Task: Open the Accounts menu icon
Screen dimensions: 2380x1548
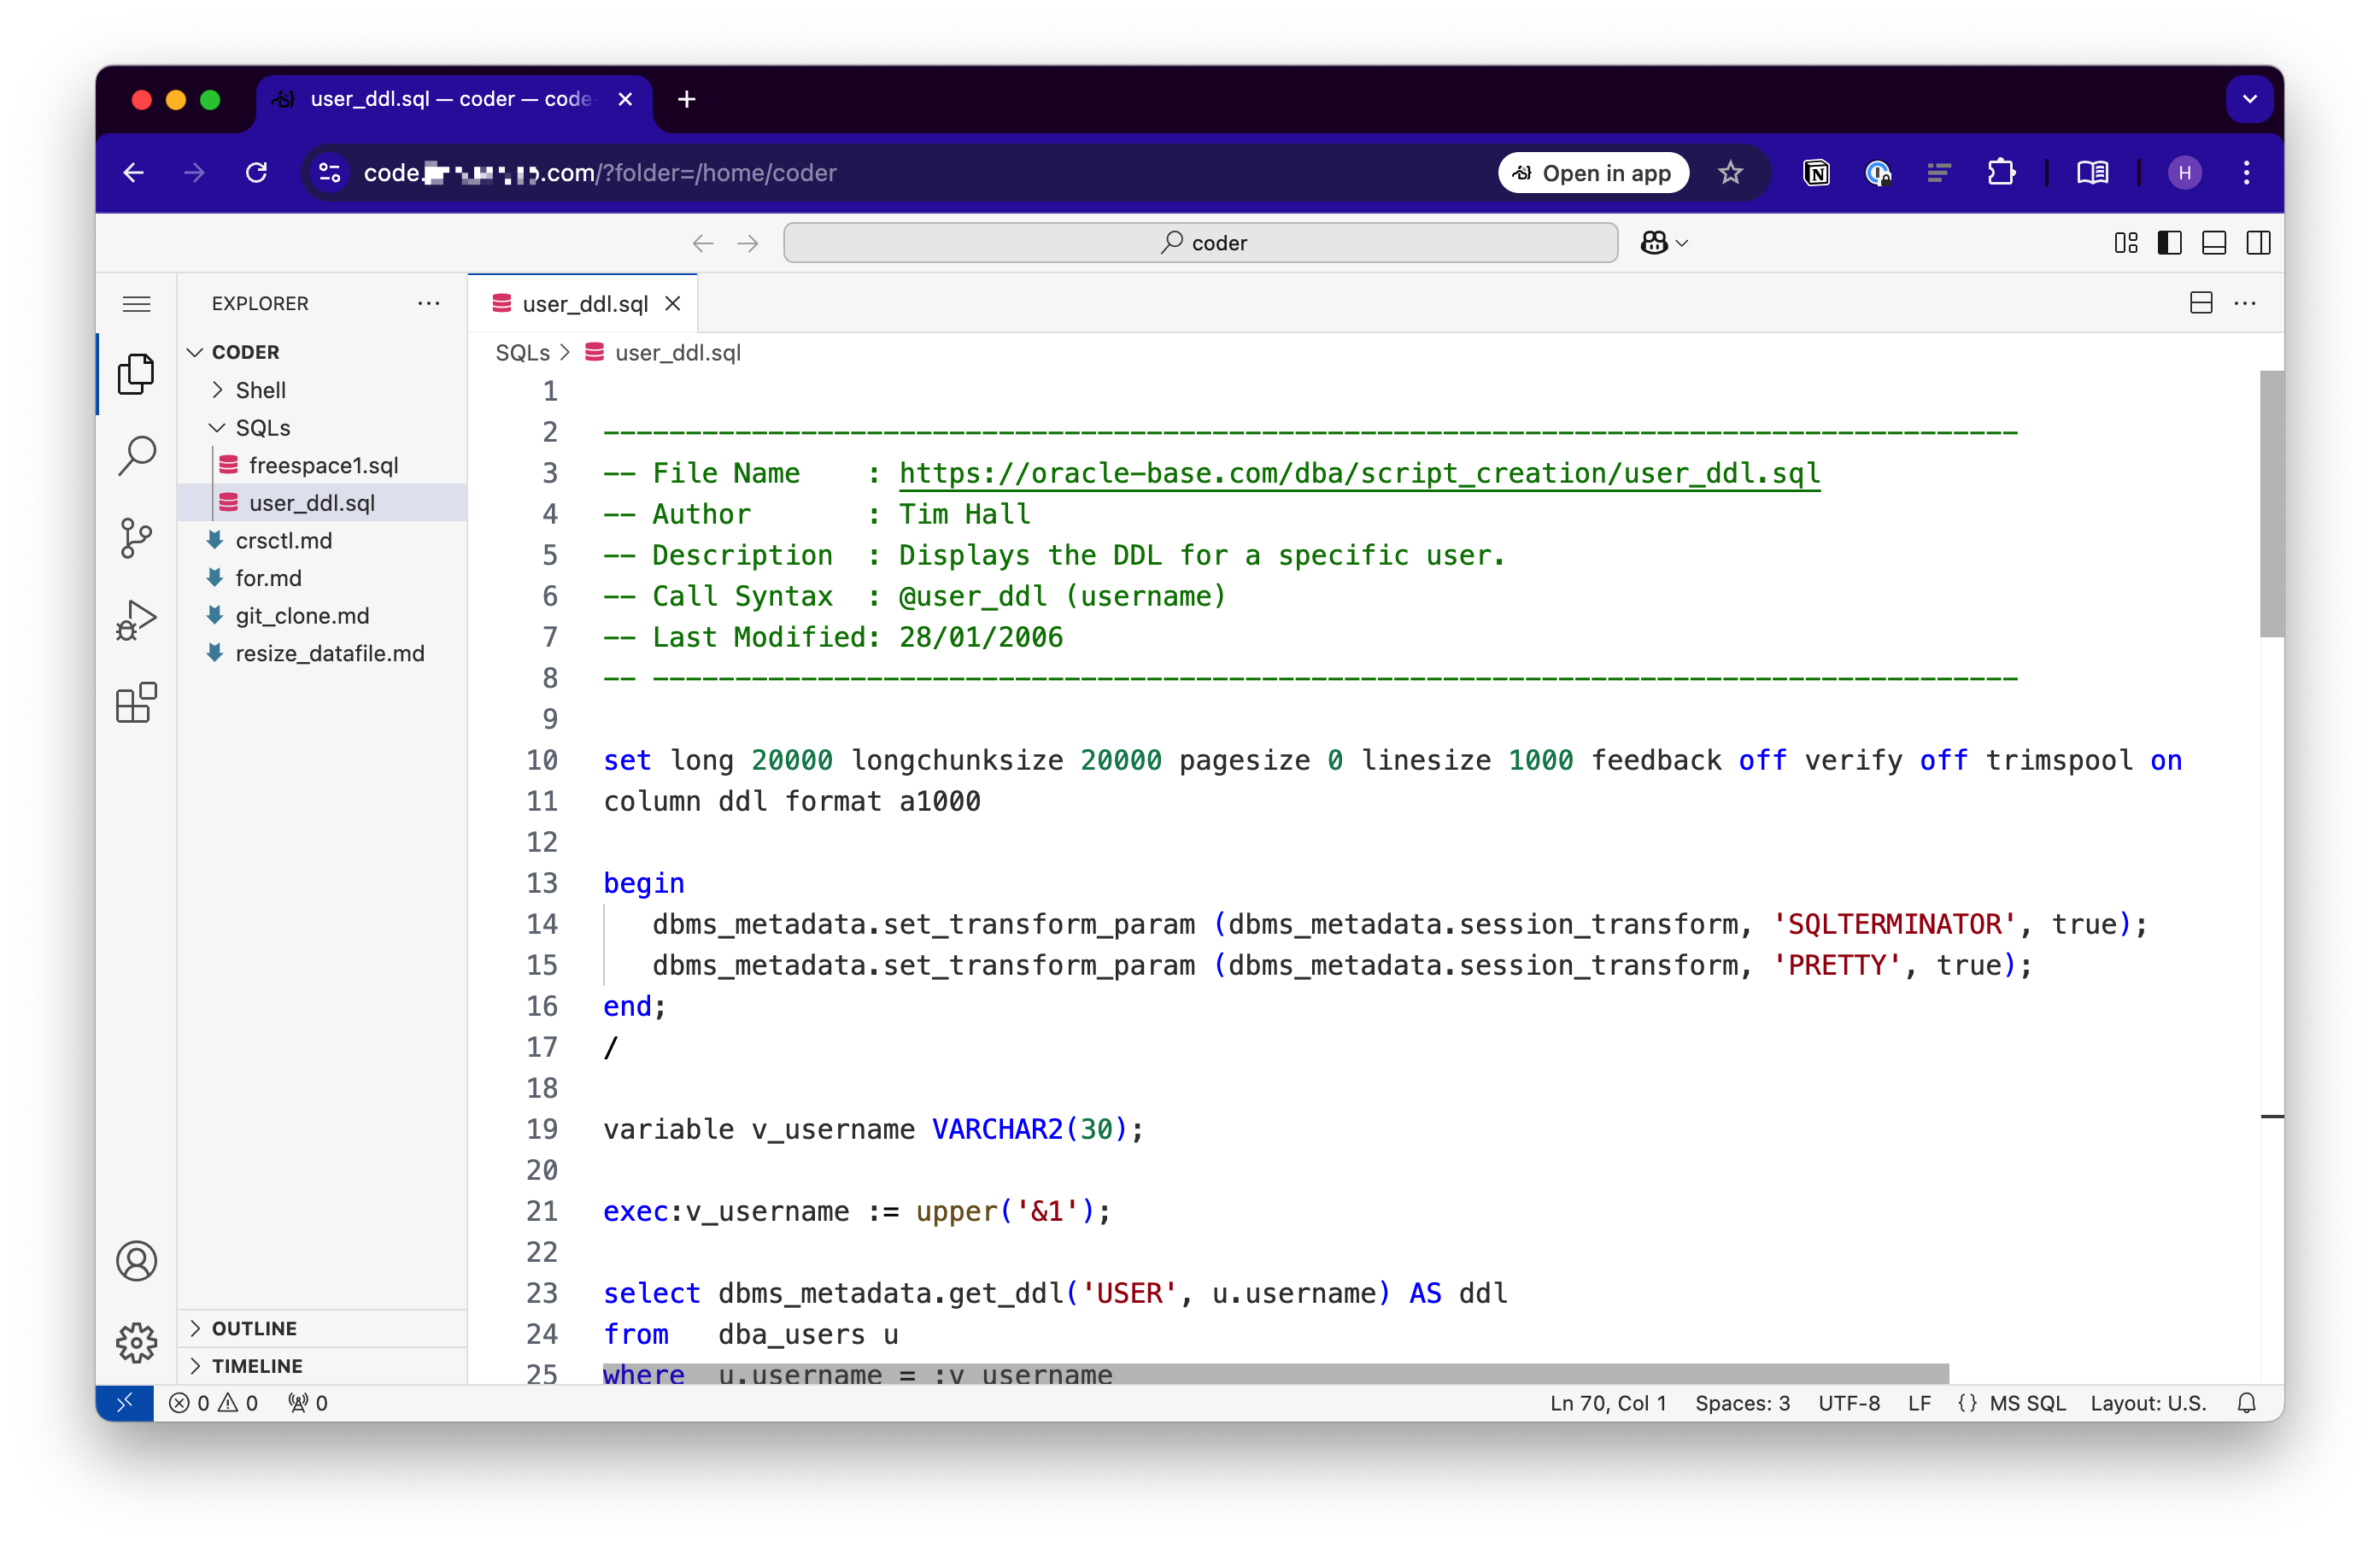Action: point(137,1261)
